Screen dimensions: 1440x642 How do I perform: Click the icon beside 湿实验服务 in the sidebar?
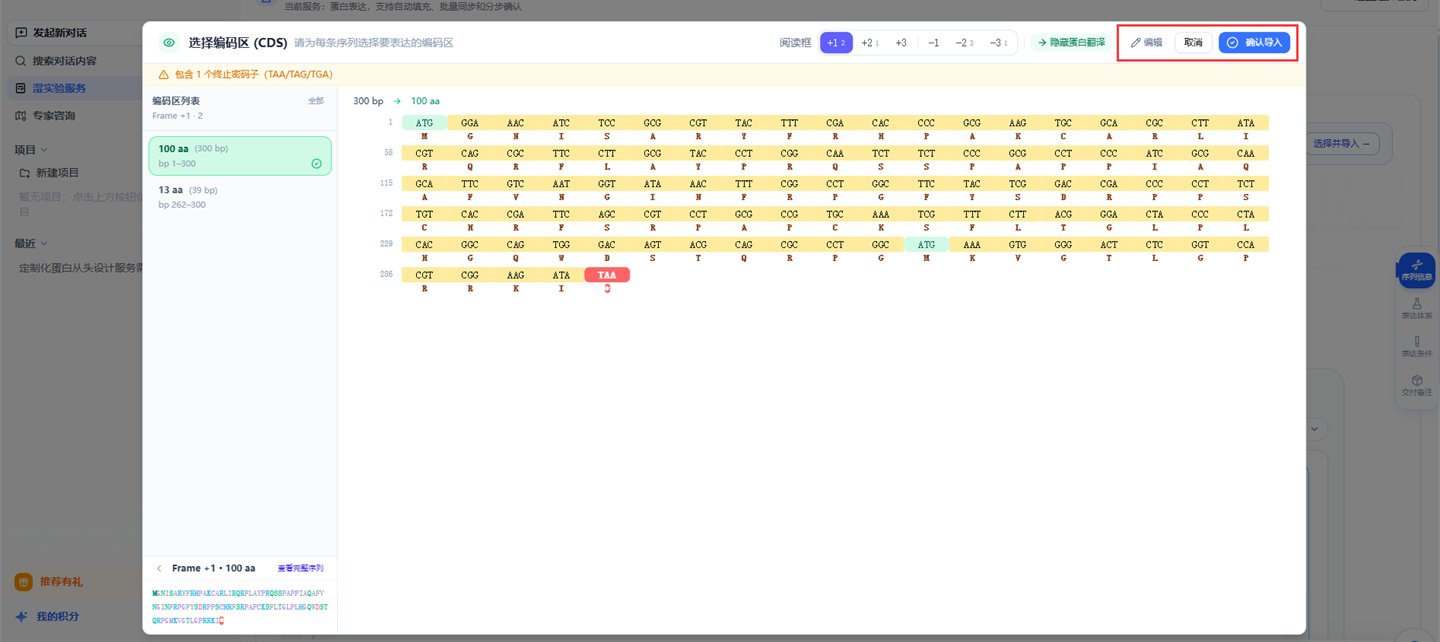(x=21, y=88)
